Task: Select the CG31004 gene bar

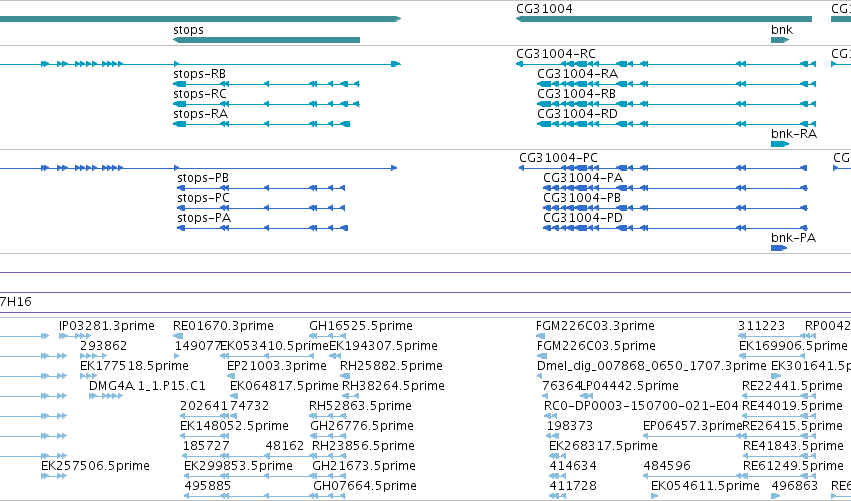Action: (x=664, y=19)
